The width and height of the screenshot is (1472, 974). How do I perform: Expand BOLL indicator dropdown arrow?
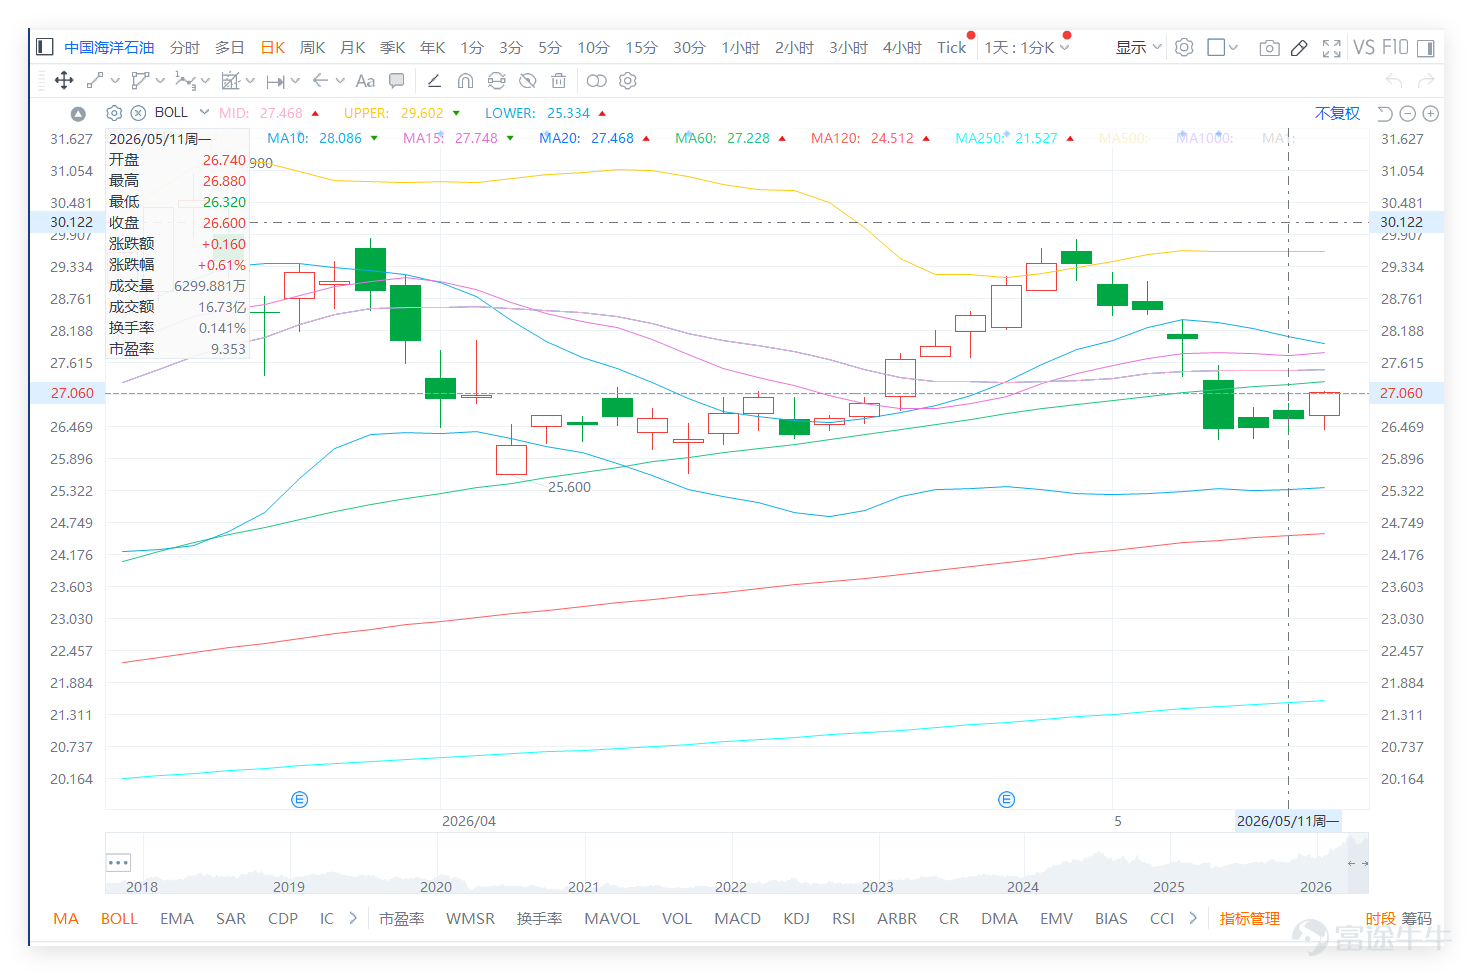[x=204, y=112]
